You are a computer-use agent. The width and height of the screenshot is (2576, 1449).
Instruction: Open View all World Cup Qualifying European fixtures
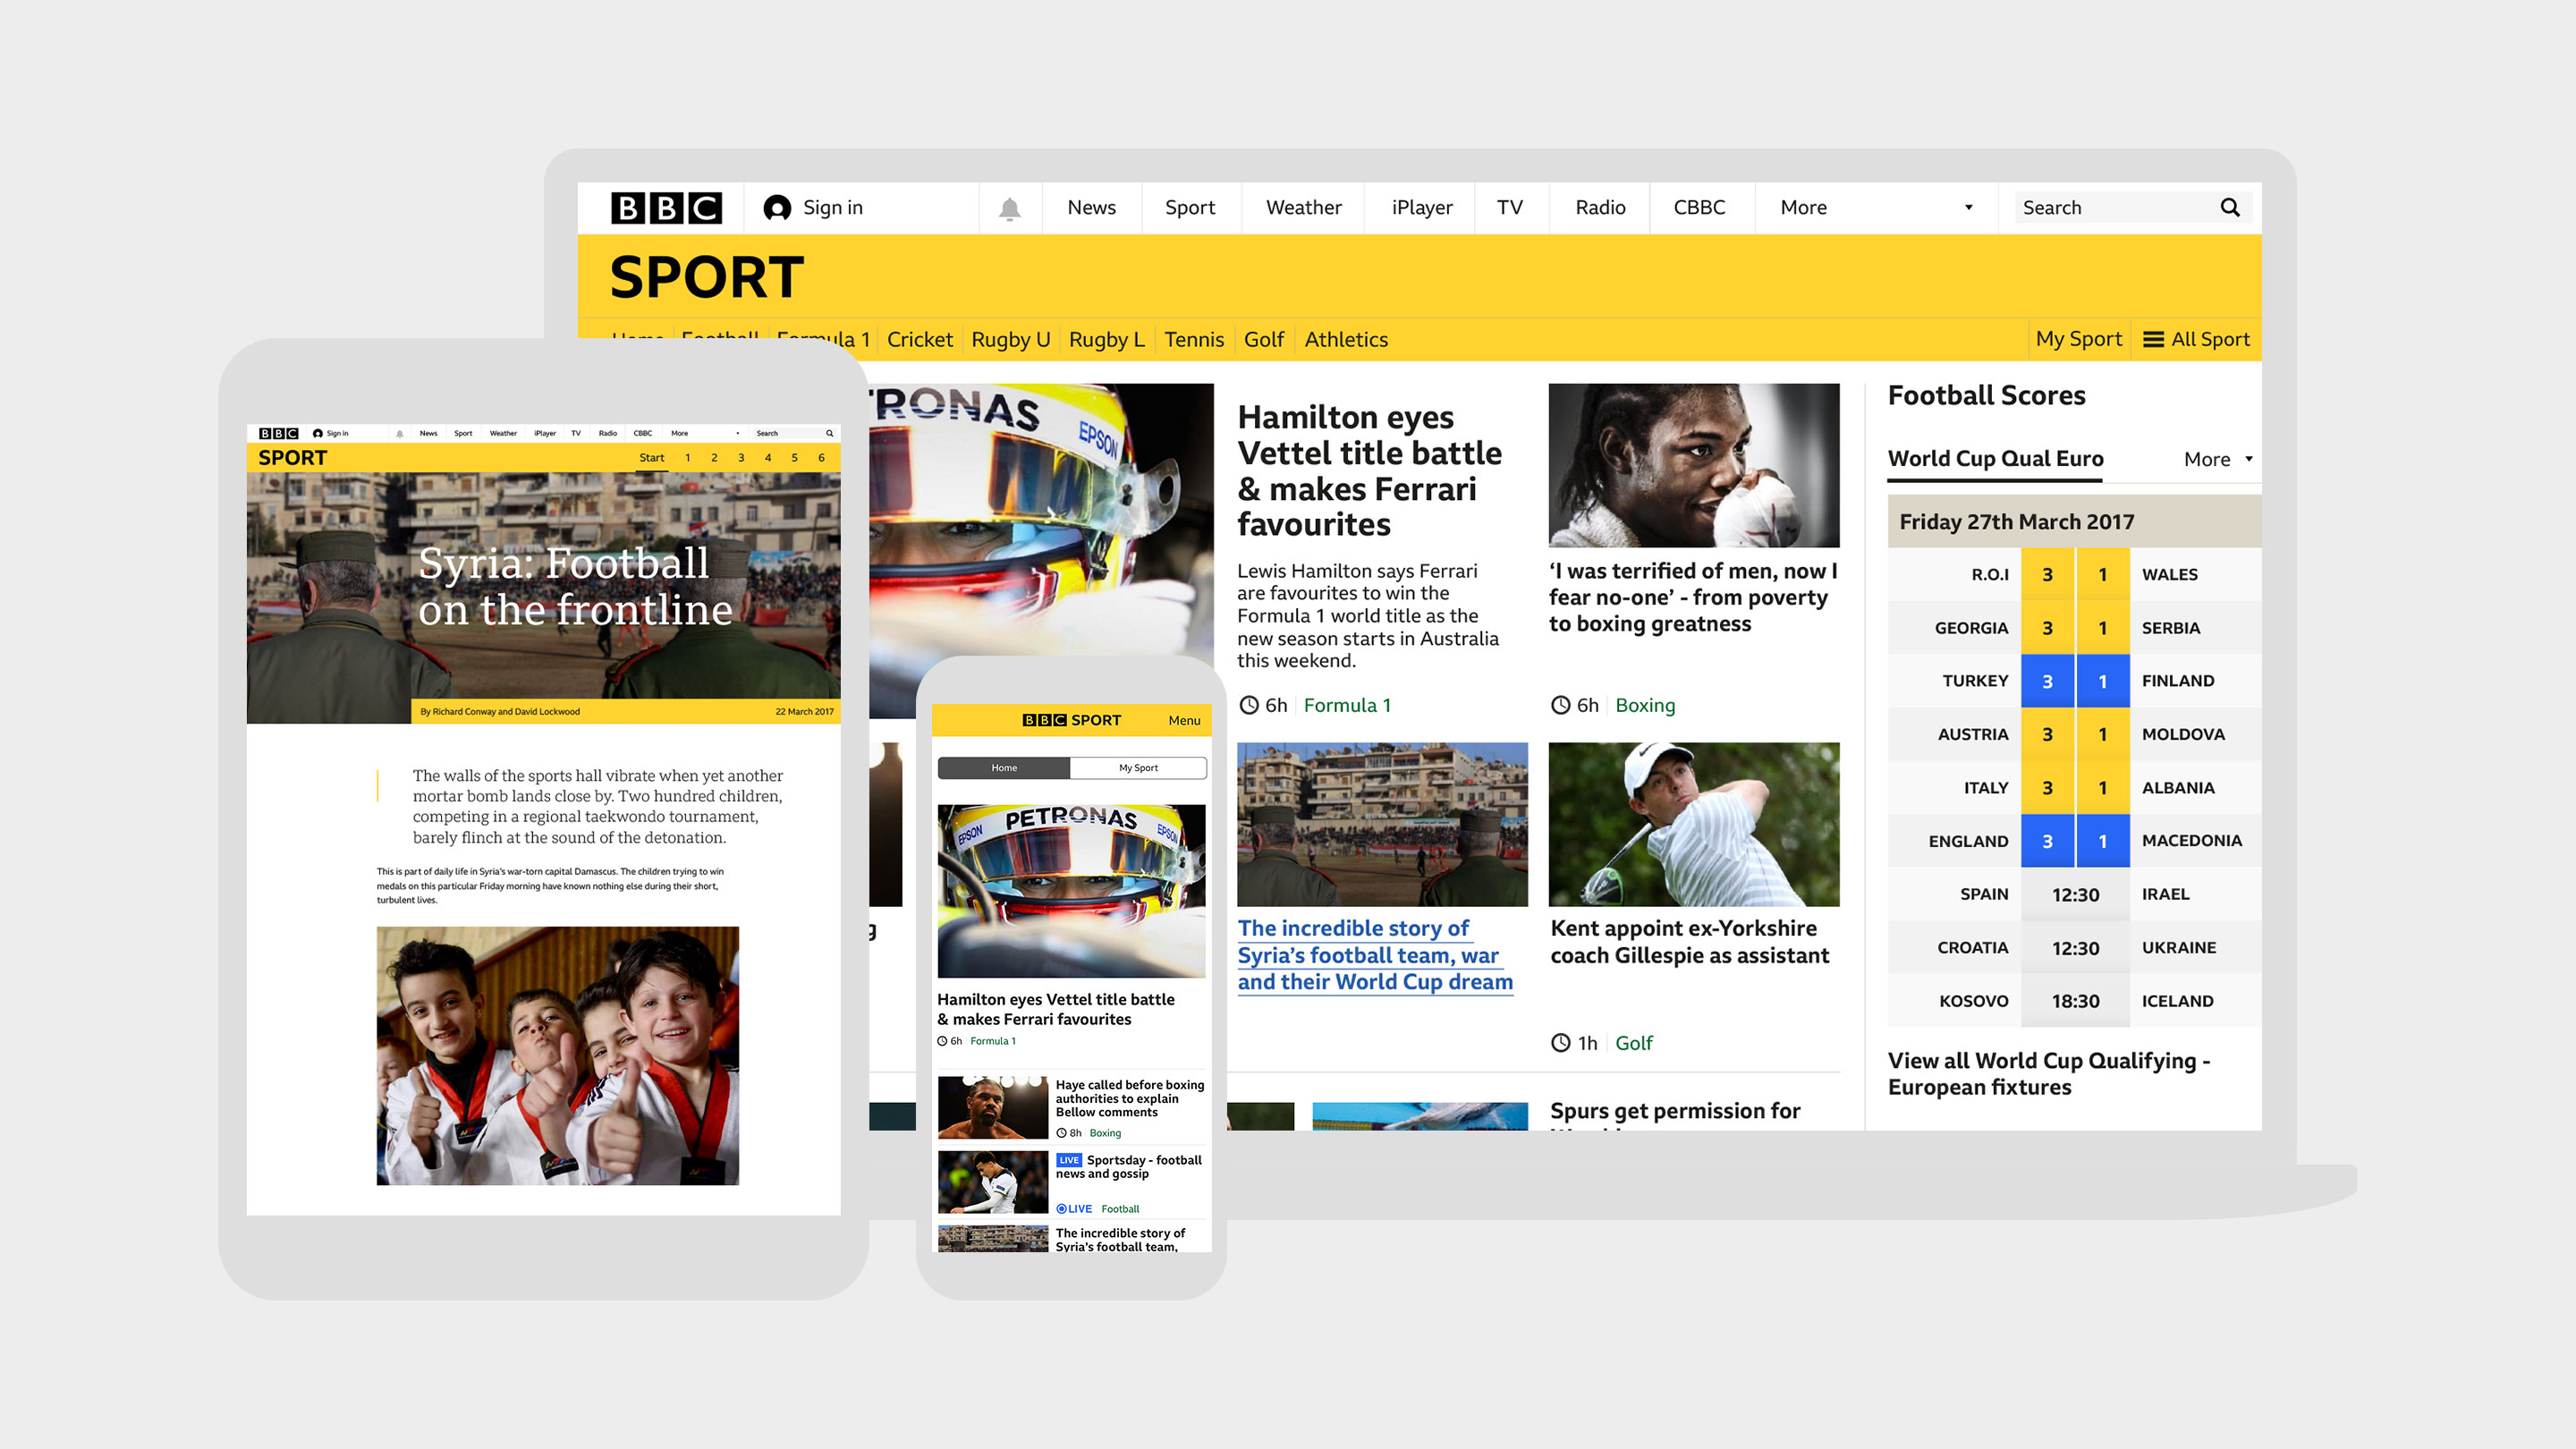(2049, 1074)
